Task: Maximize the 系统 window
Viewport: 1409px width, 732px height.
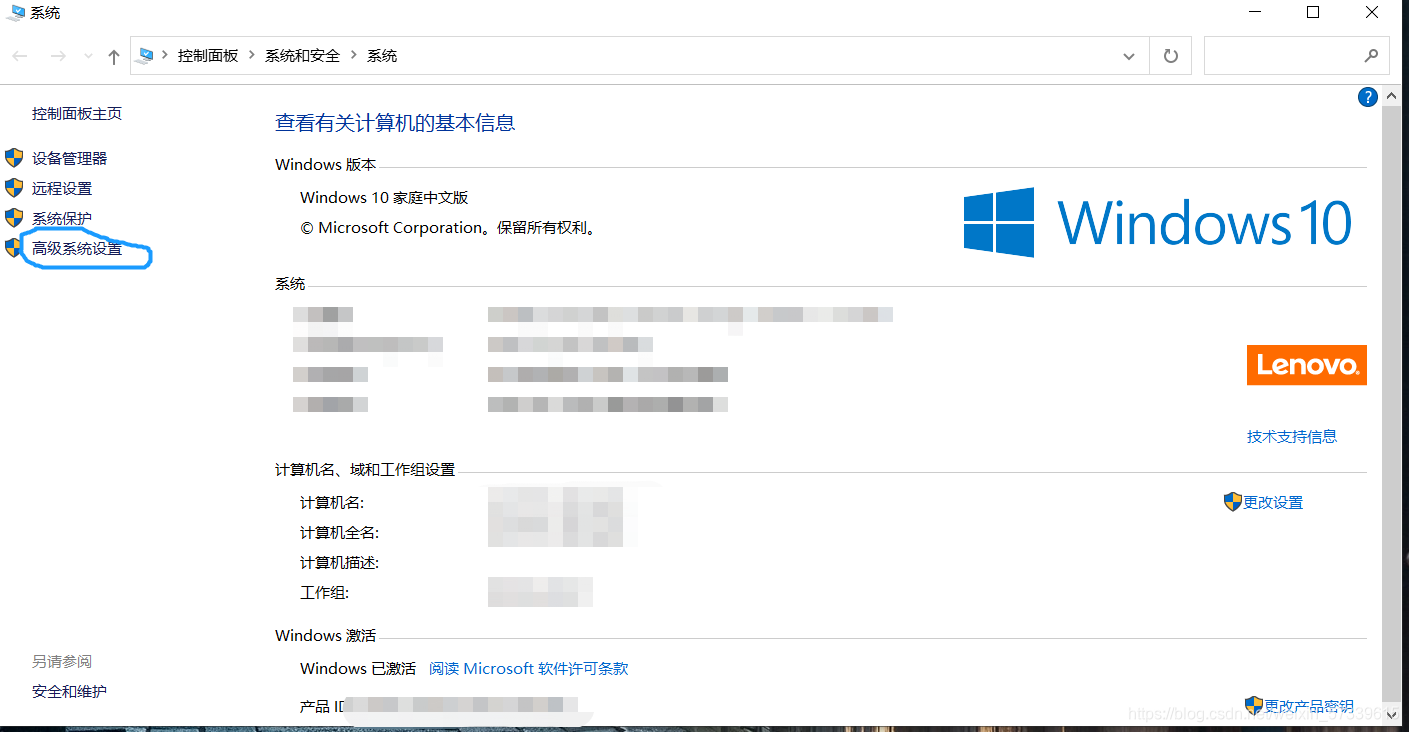Action: [1313, 13]
